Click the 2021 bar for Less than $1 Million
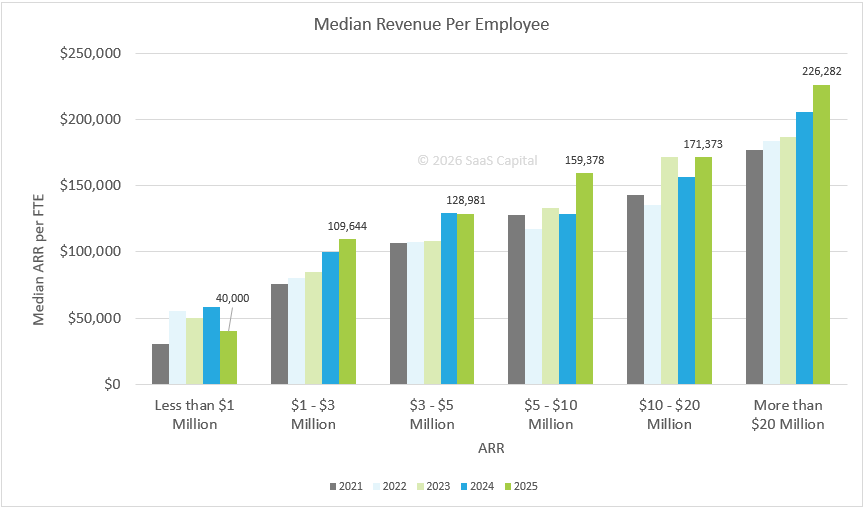The height and width of the screenshot is (509, 866). (161, 364)
